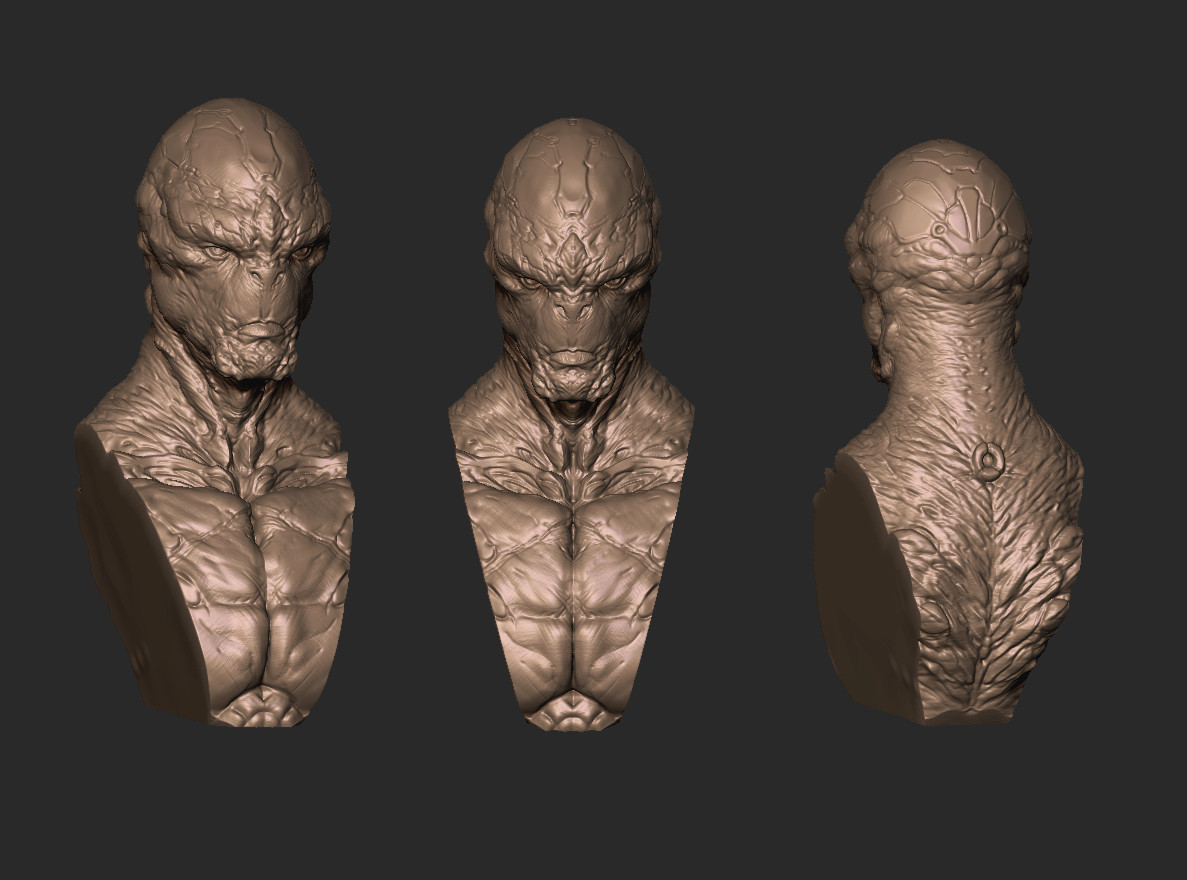1187x880 pixels.
Task: Click the circular ornament on the back view
Action: [x=988, y=462]
